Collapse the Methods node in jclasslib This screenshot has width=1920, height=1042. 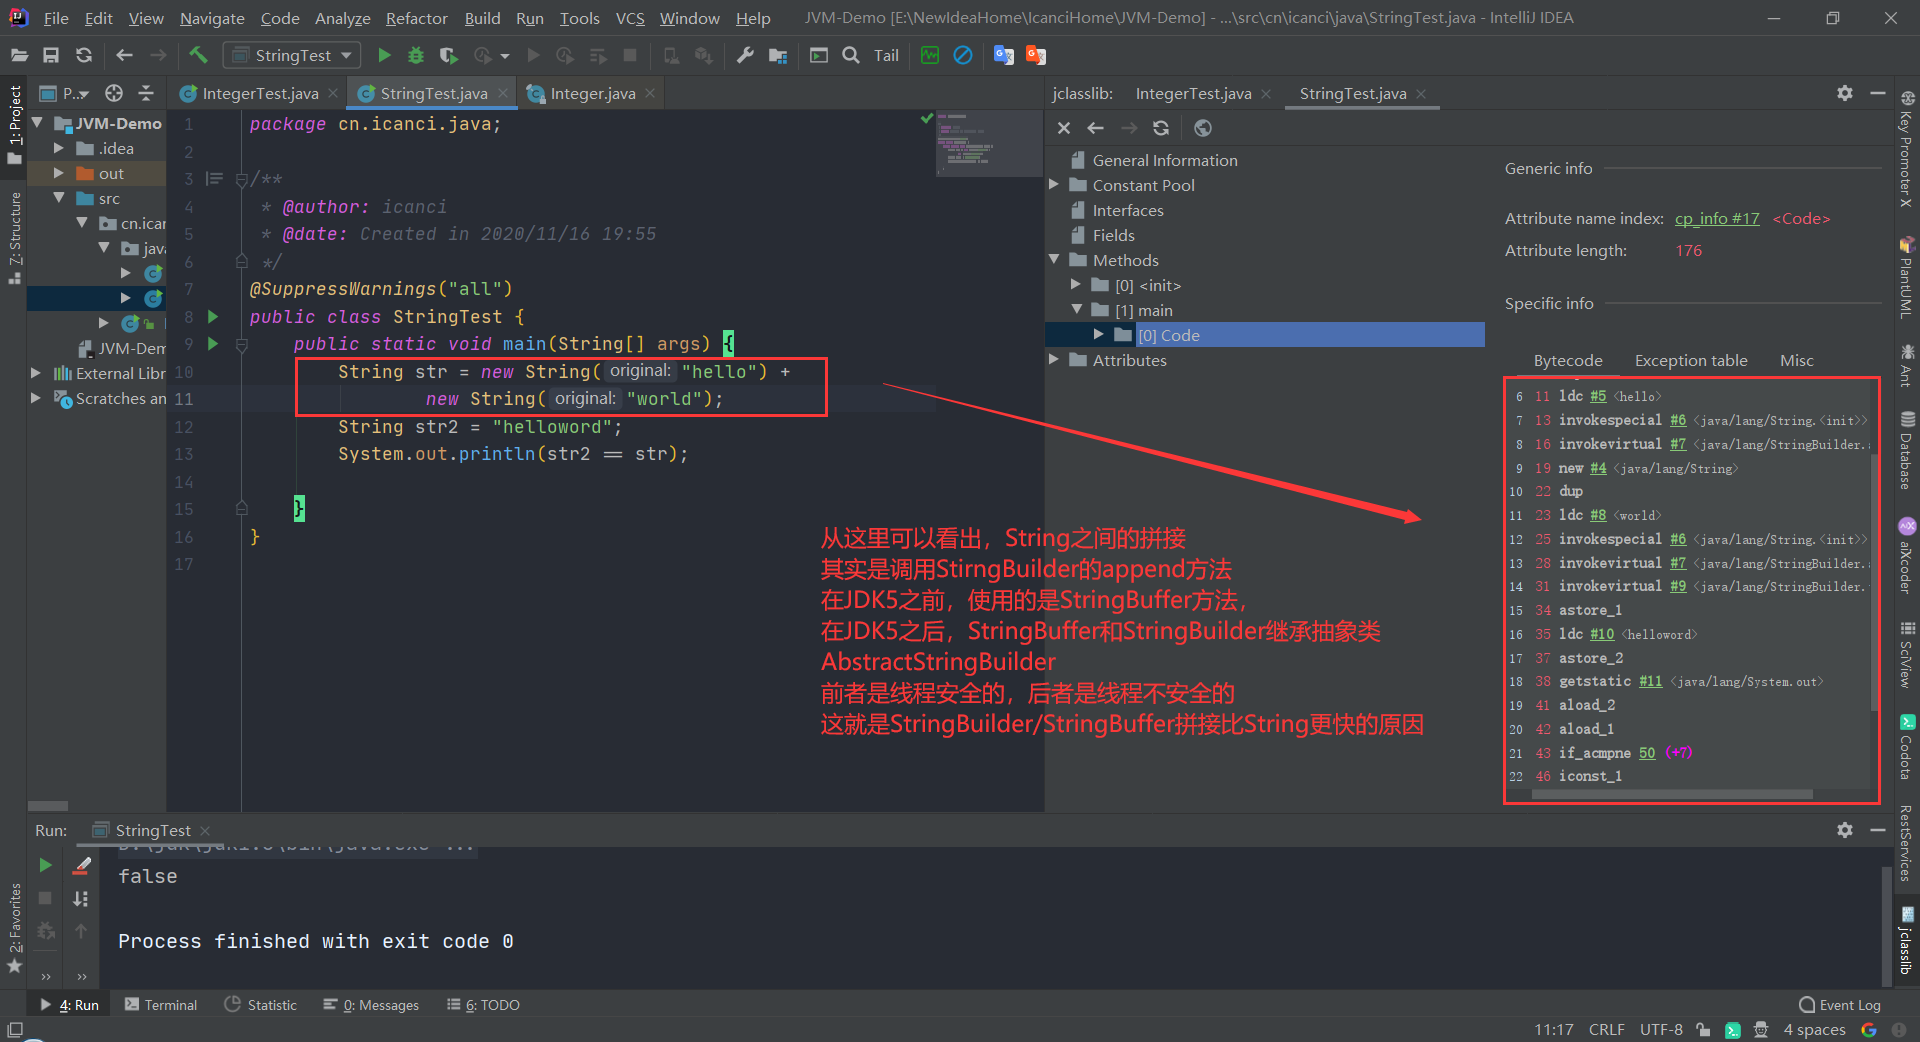1054,260
